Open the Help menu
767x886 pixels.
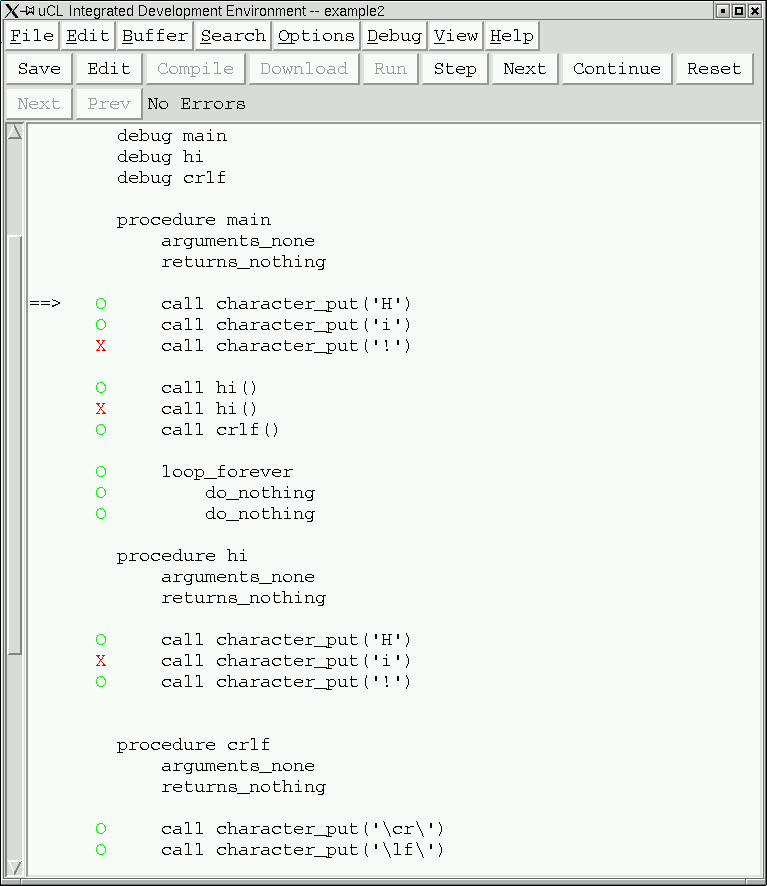tap(512, 36)
